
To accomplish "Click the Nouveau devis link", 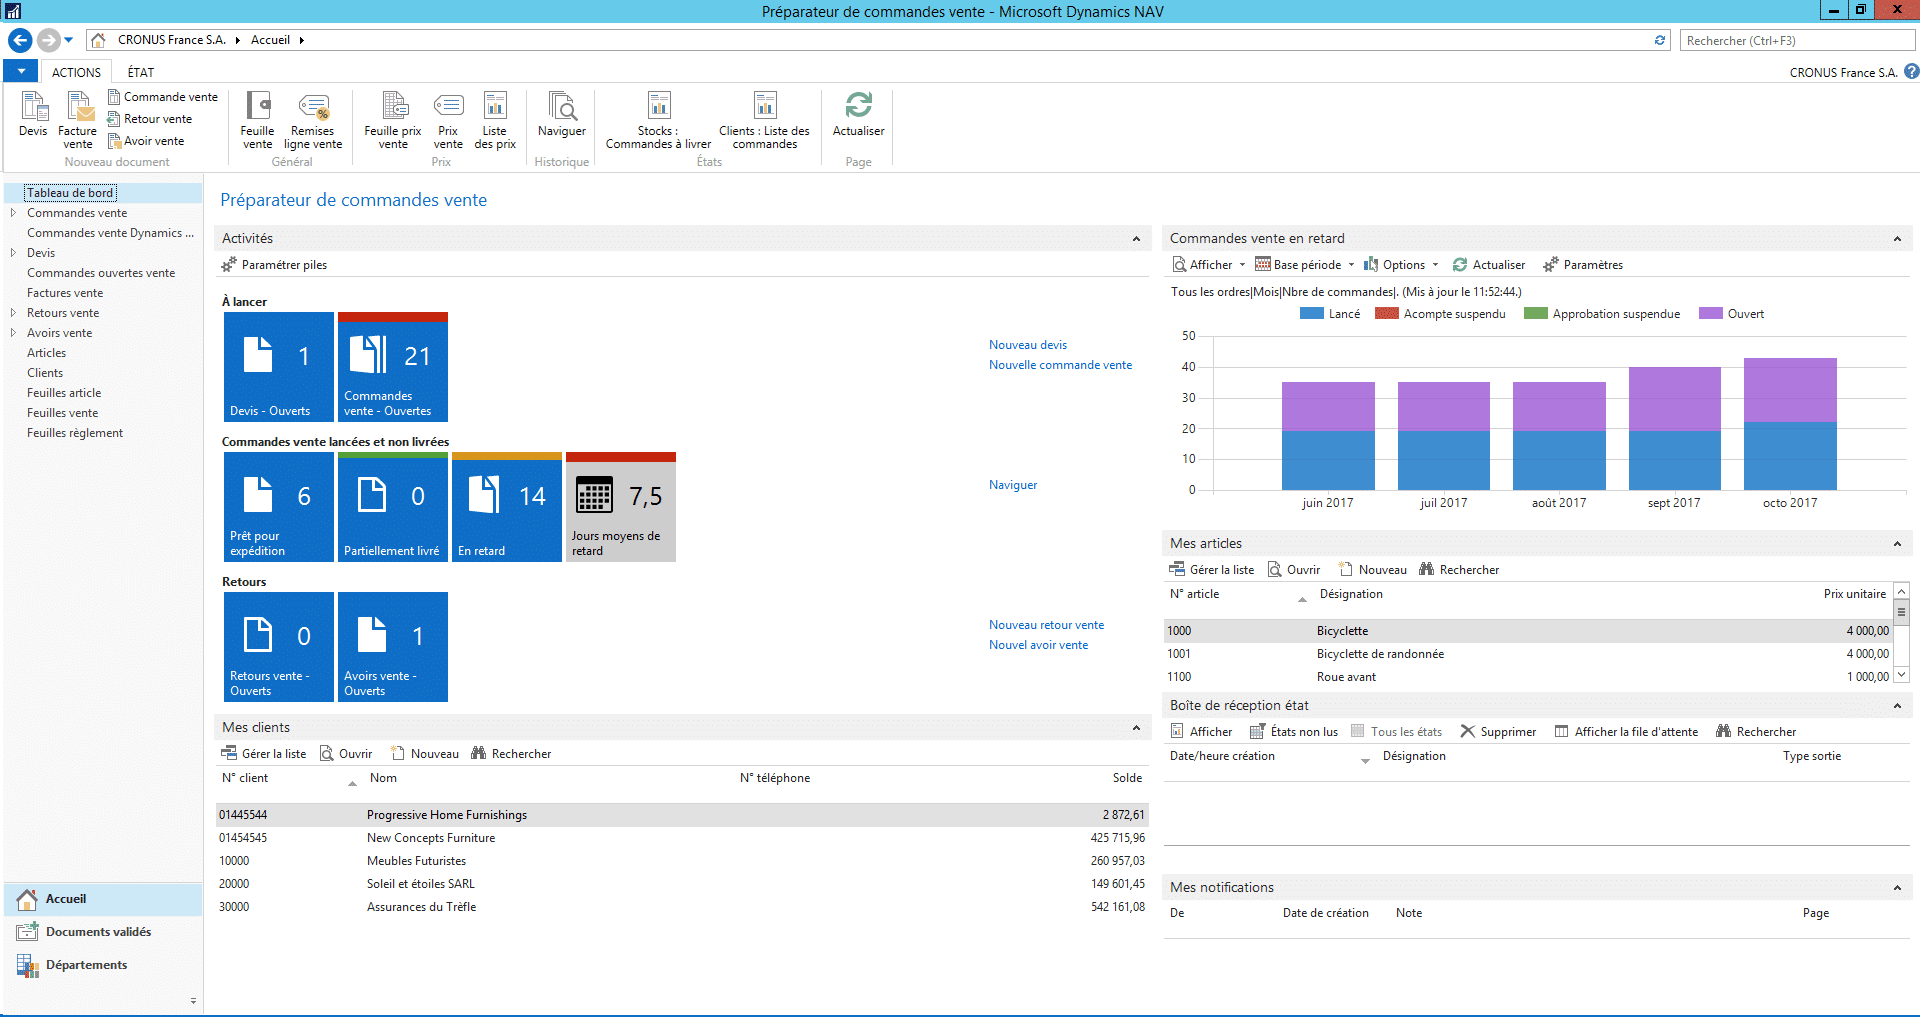I will (x=1028, y=345).
